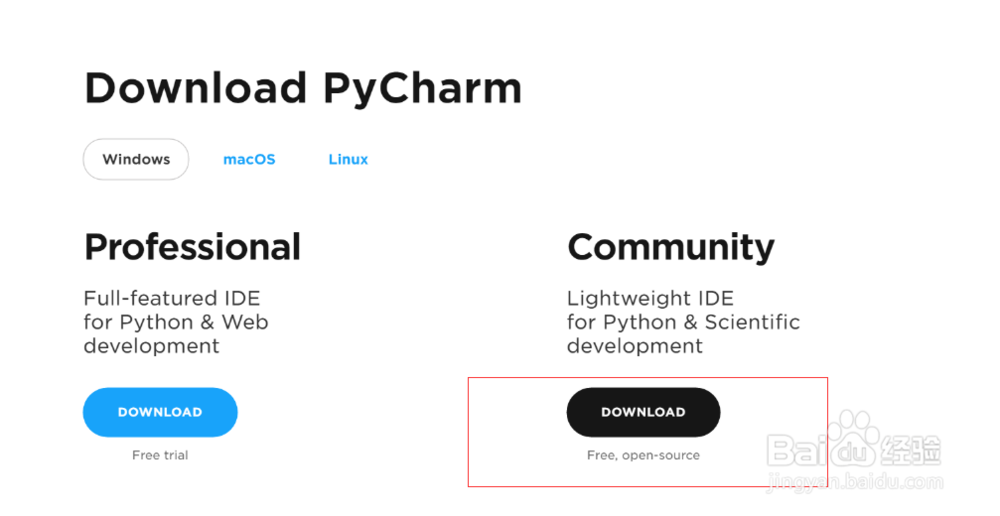Click "development" under the Community description
1000x516 pixels.
(634, 346)
